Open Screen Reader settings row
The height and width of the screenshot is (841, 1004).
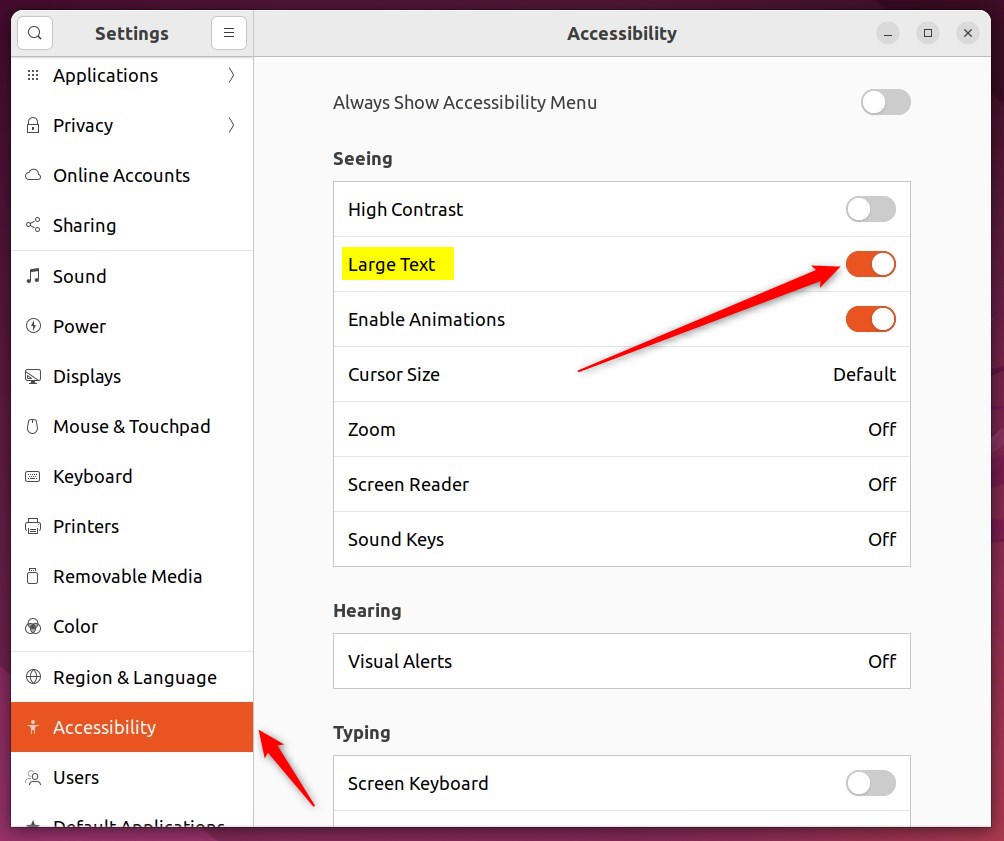point(621,485)
